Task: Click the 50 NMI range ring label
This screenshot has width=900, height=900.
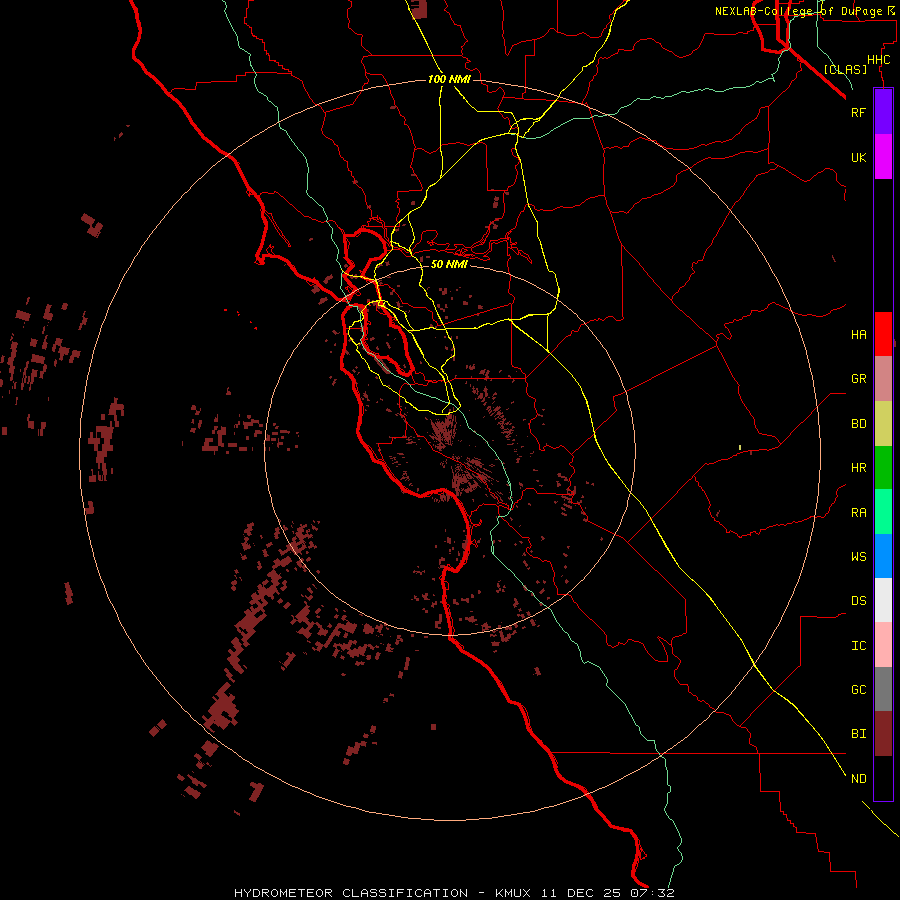Action: click(449, 264)
